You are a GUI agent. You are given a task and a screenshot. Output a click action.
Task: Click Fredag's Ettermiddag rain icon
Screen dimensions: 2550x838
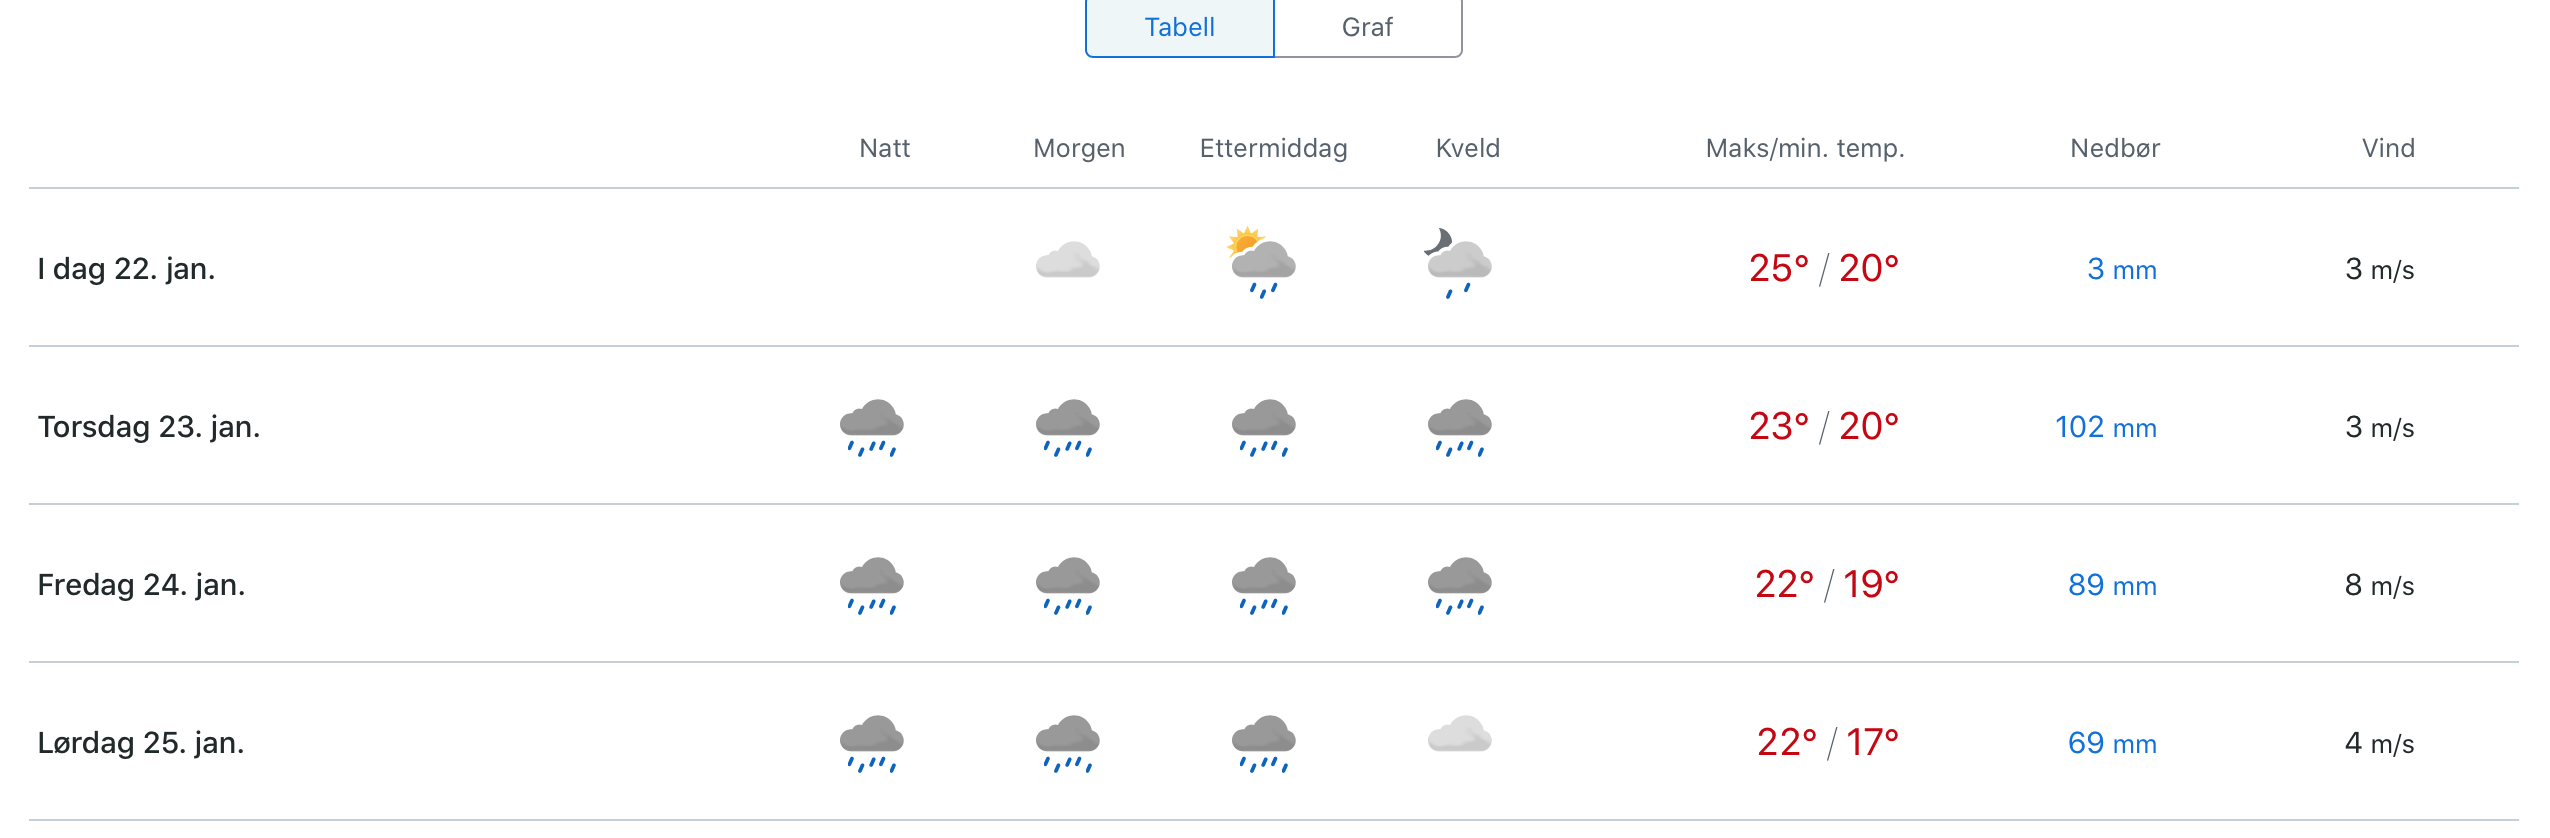(1264, 585)
